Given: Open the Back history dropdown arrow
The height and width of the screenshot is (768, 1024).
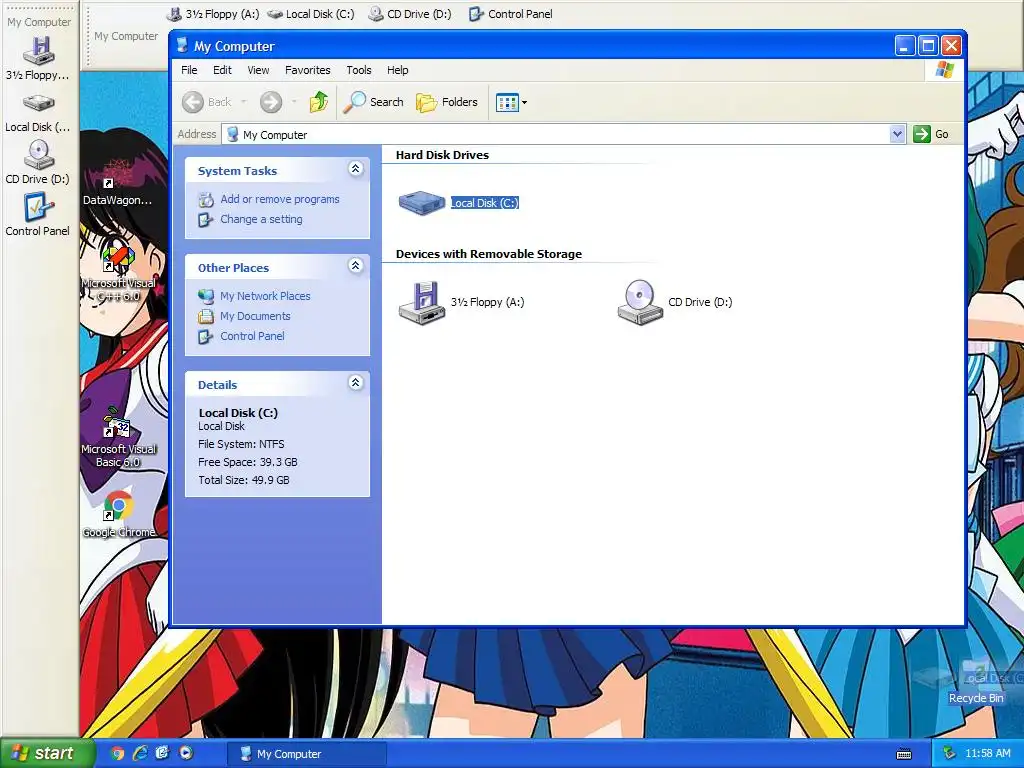Looking at the screenshot, I should (x=244, y=102).
